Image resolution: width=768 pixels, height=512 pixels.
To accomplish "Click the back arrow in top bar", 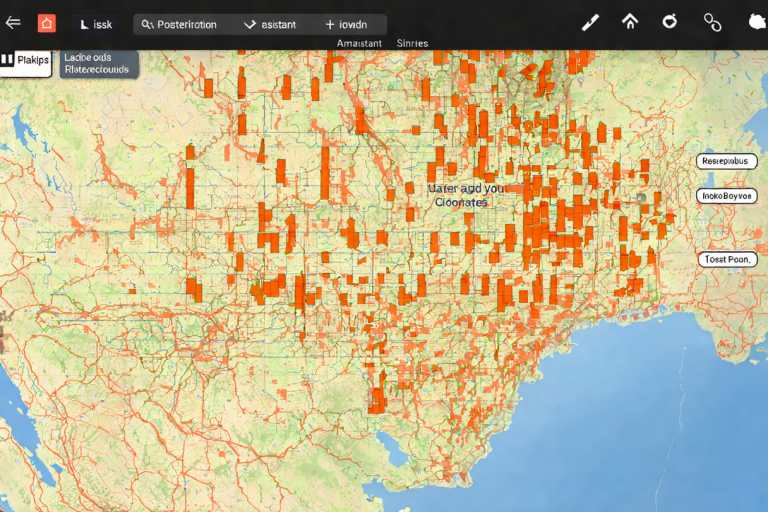I will point(13,23).
